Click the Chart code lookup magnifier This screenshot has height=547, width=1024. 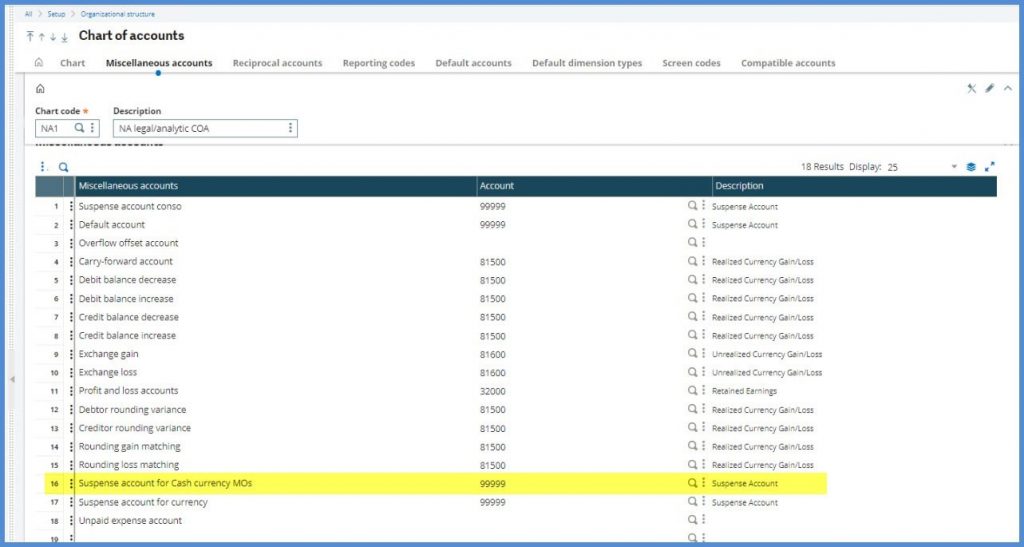coord(80,128)
